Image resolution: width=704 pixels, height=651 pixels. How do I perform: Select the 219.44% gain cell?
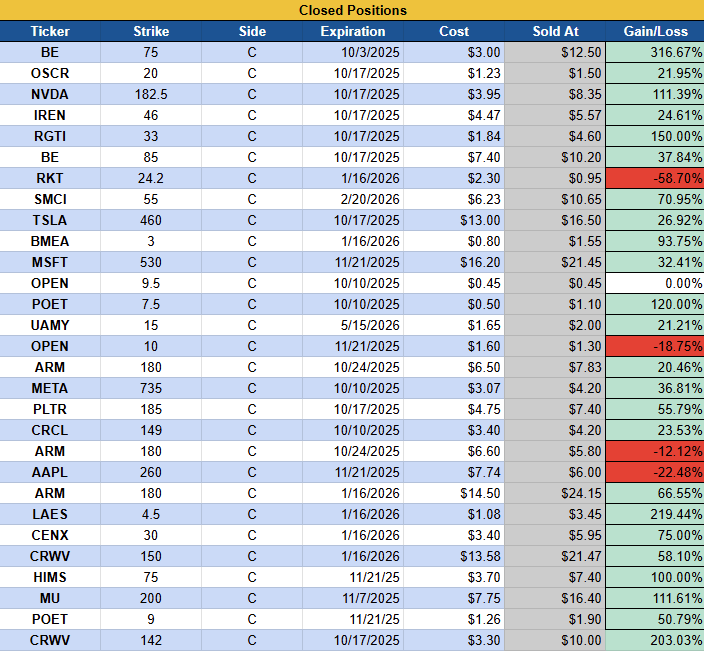655,514
